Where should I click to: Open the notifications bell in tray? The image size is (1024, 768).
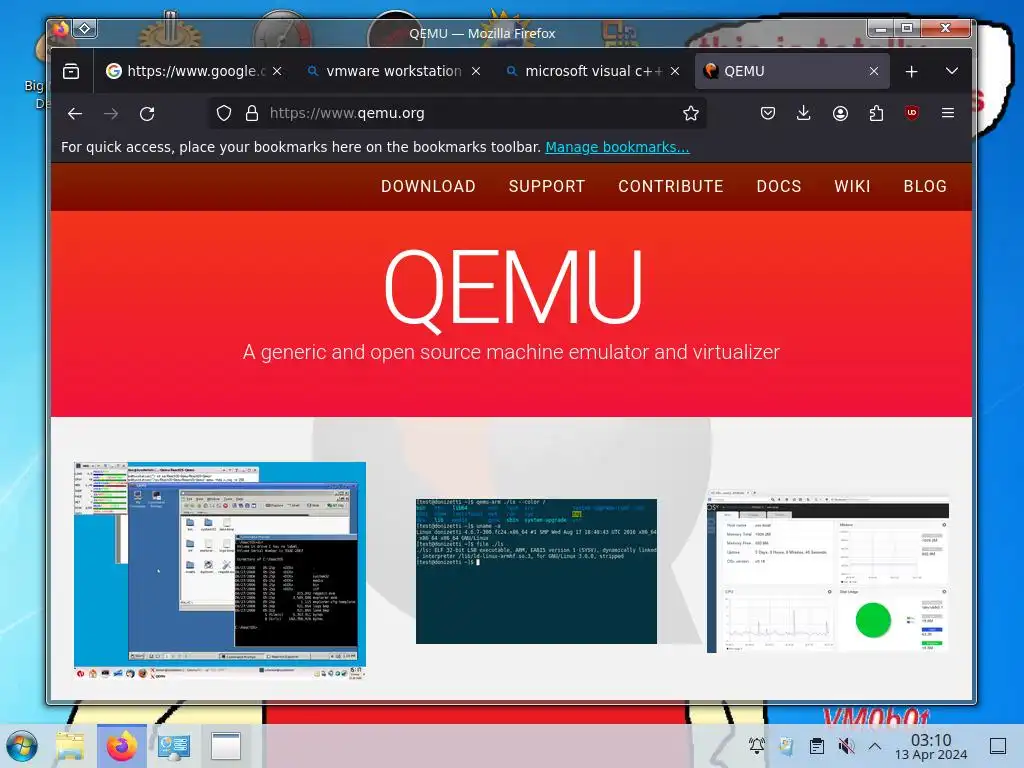[757, 746]
